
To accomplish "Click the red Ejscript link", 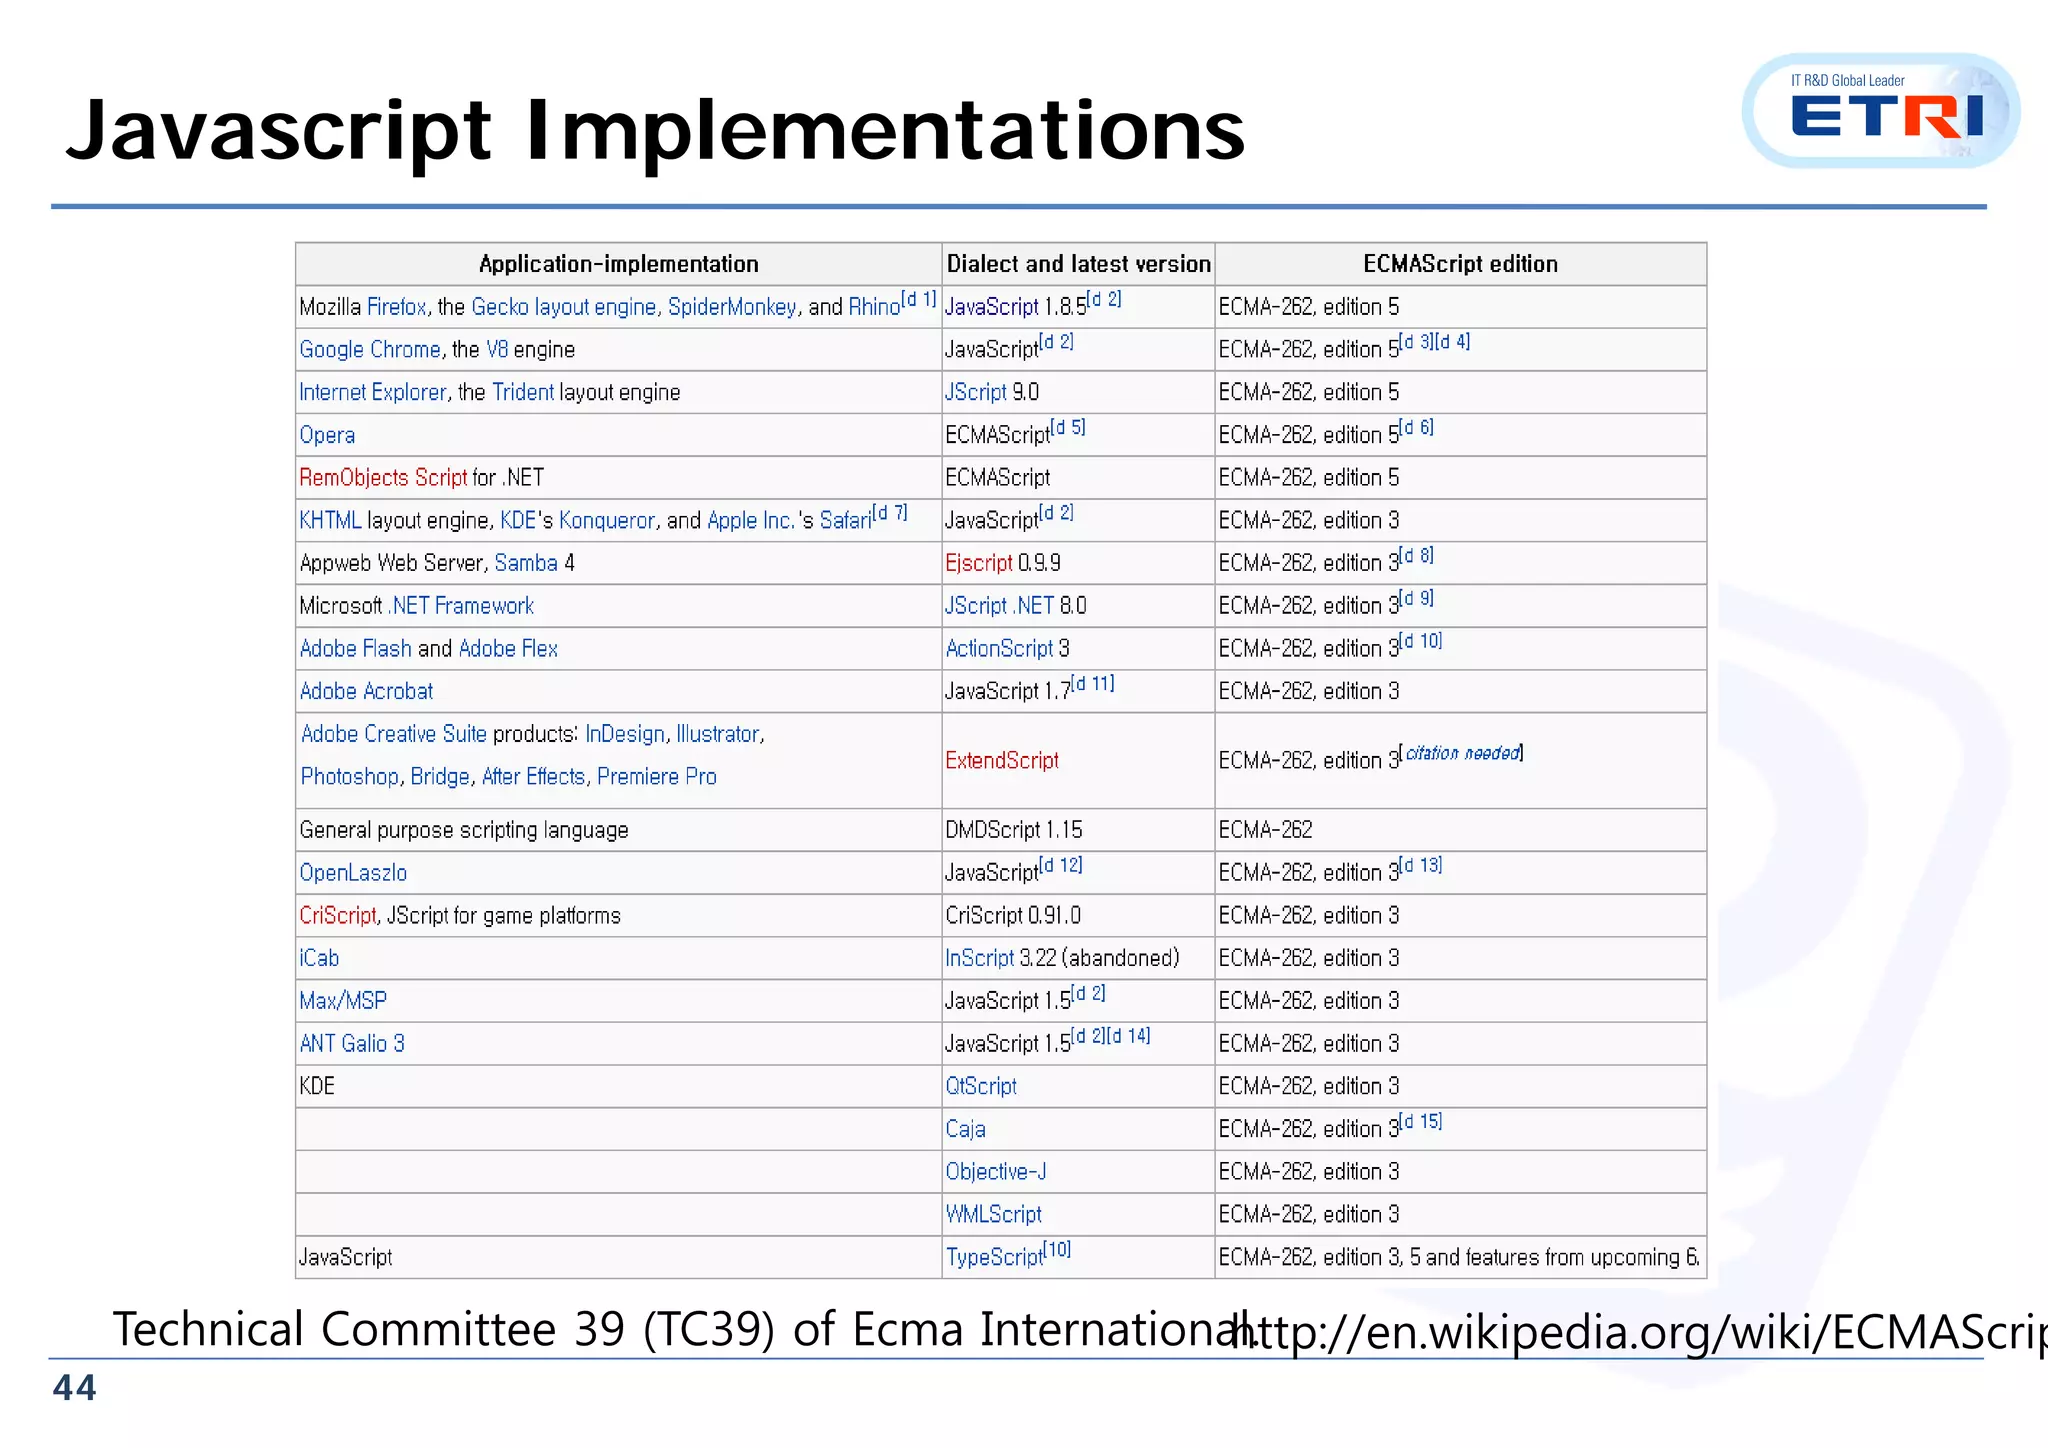I will [979, 563].
